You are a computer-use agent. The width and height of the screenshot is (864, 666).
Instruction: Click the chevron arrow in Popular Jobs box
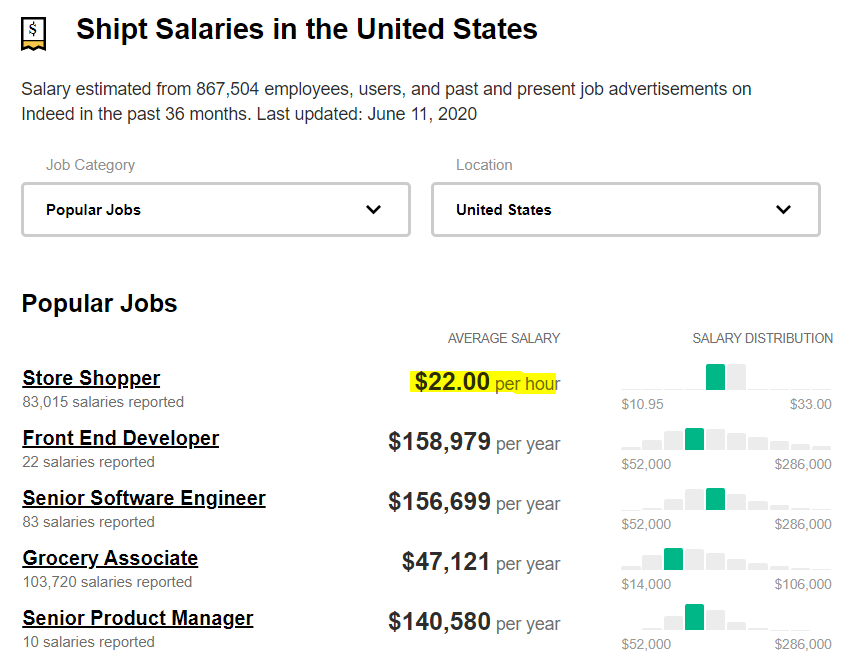click(x=373, y=210)
